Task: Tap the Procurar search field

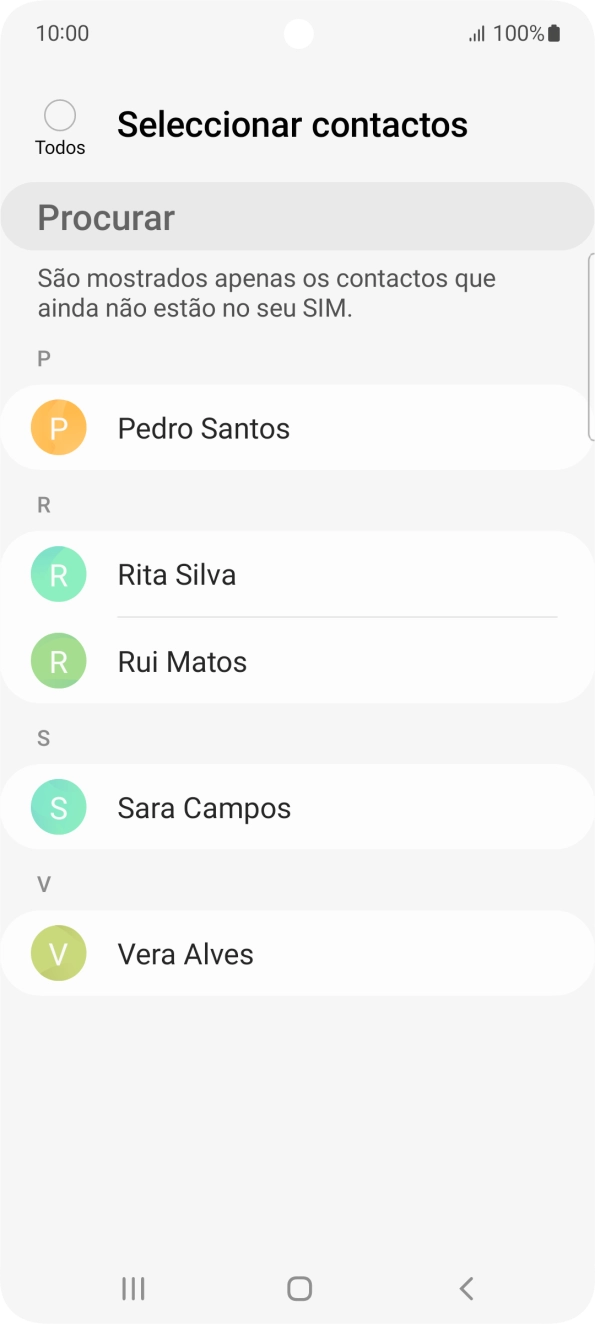Action: pyautogui.click(x=297, y=216)
